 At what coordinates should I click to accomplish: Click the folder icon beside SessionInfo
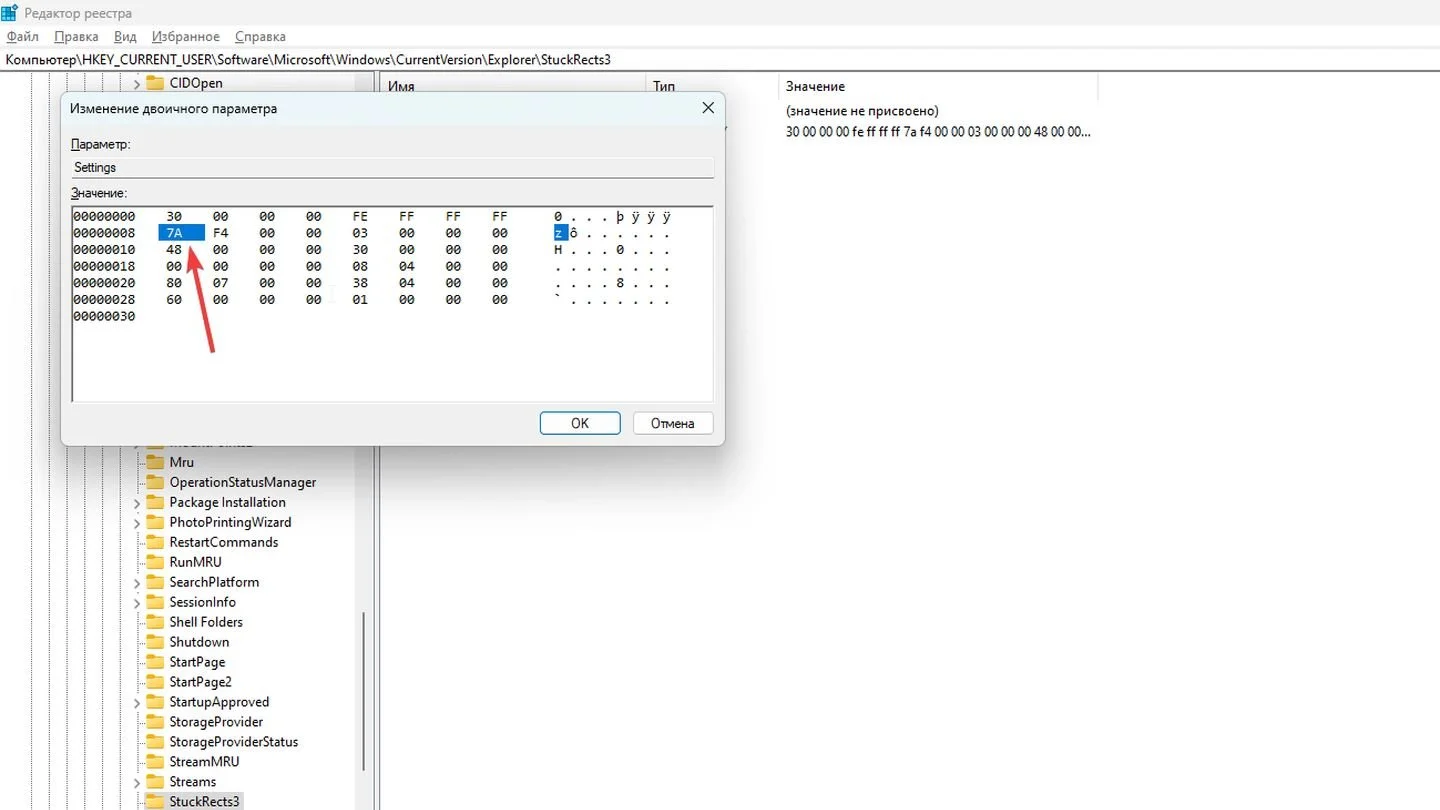click(154, 602)
